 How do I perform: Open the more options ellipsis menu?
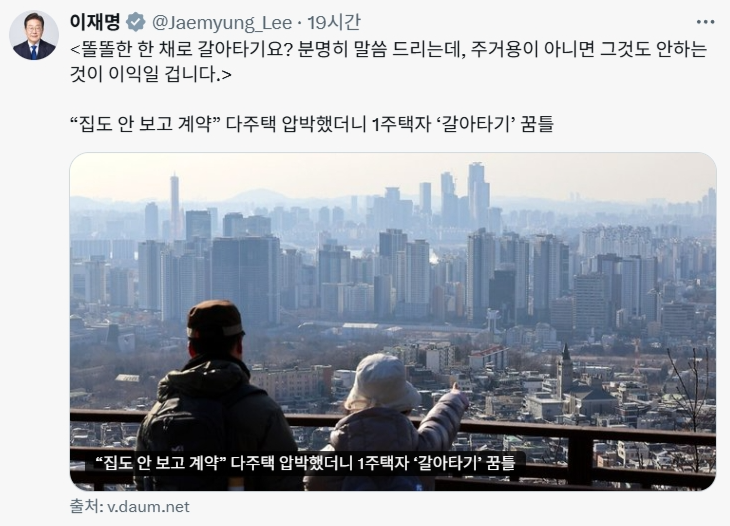pos(705,22)
